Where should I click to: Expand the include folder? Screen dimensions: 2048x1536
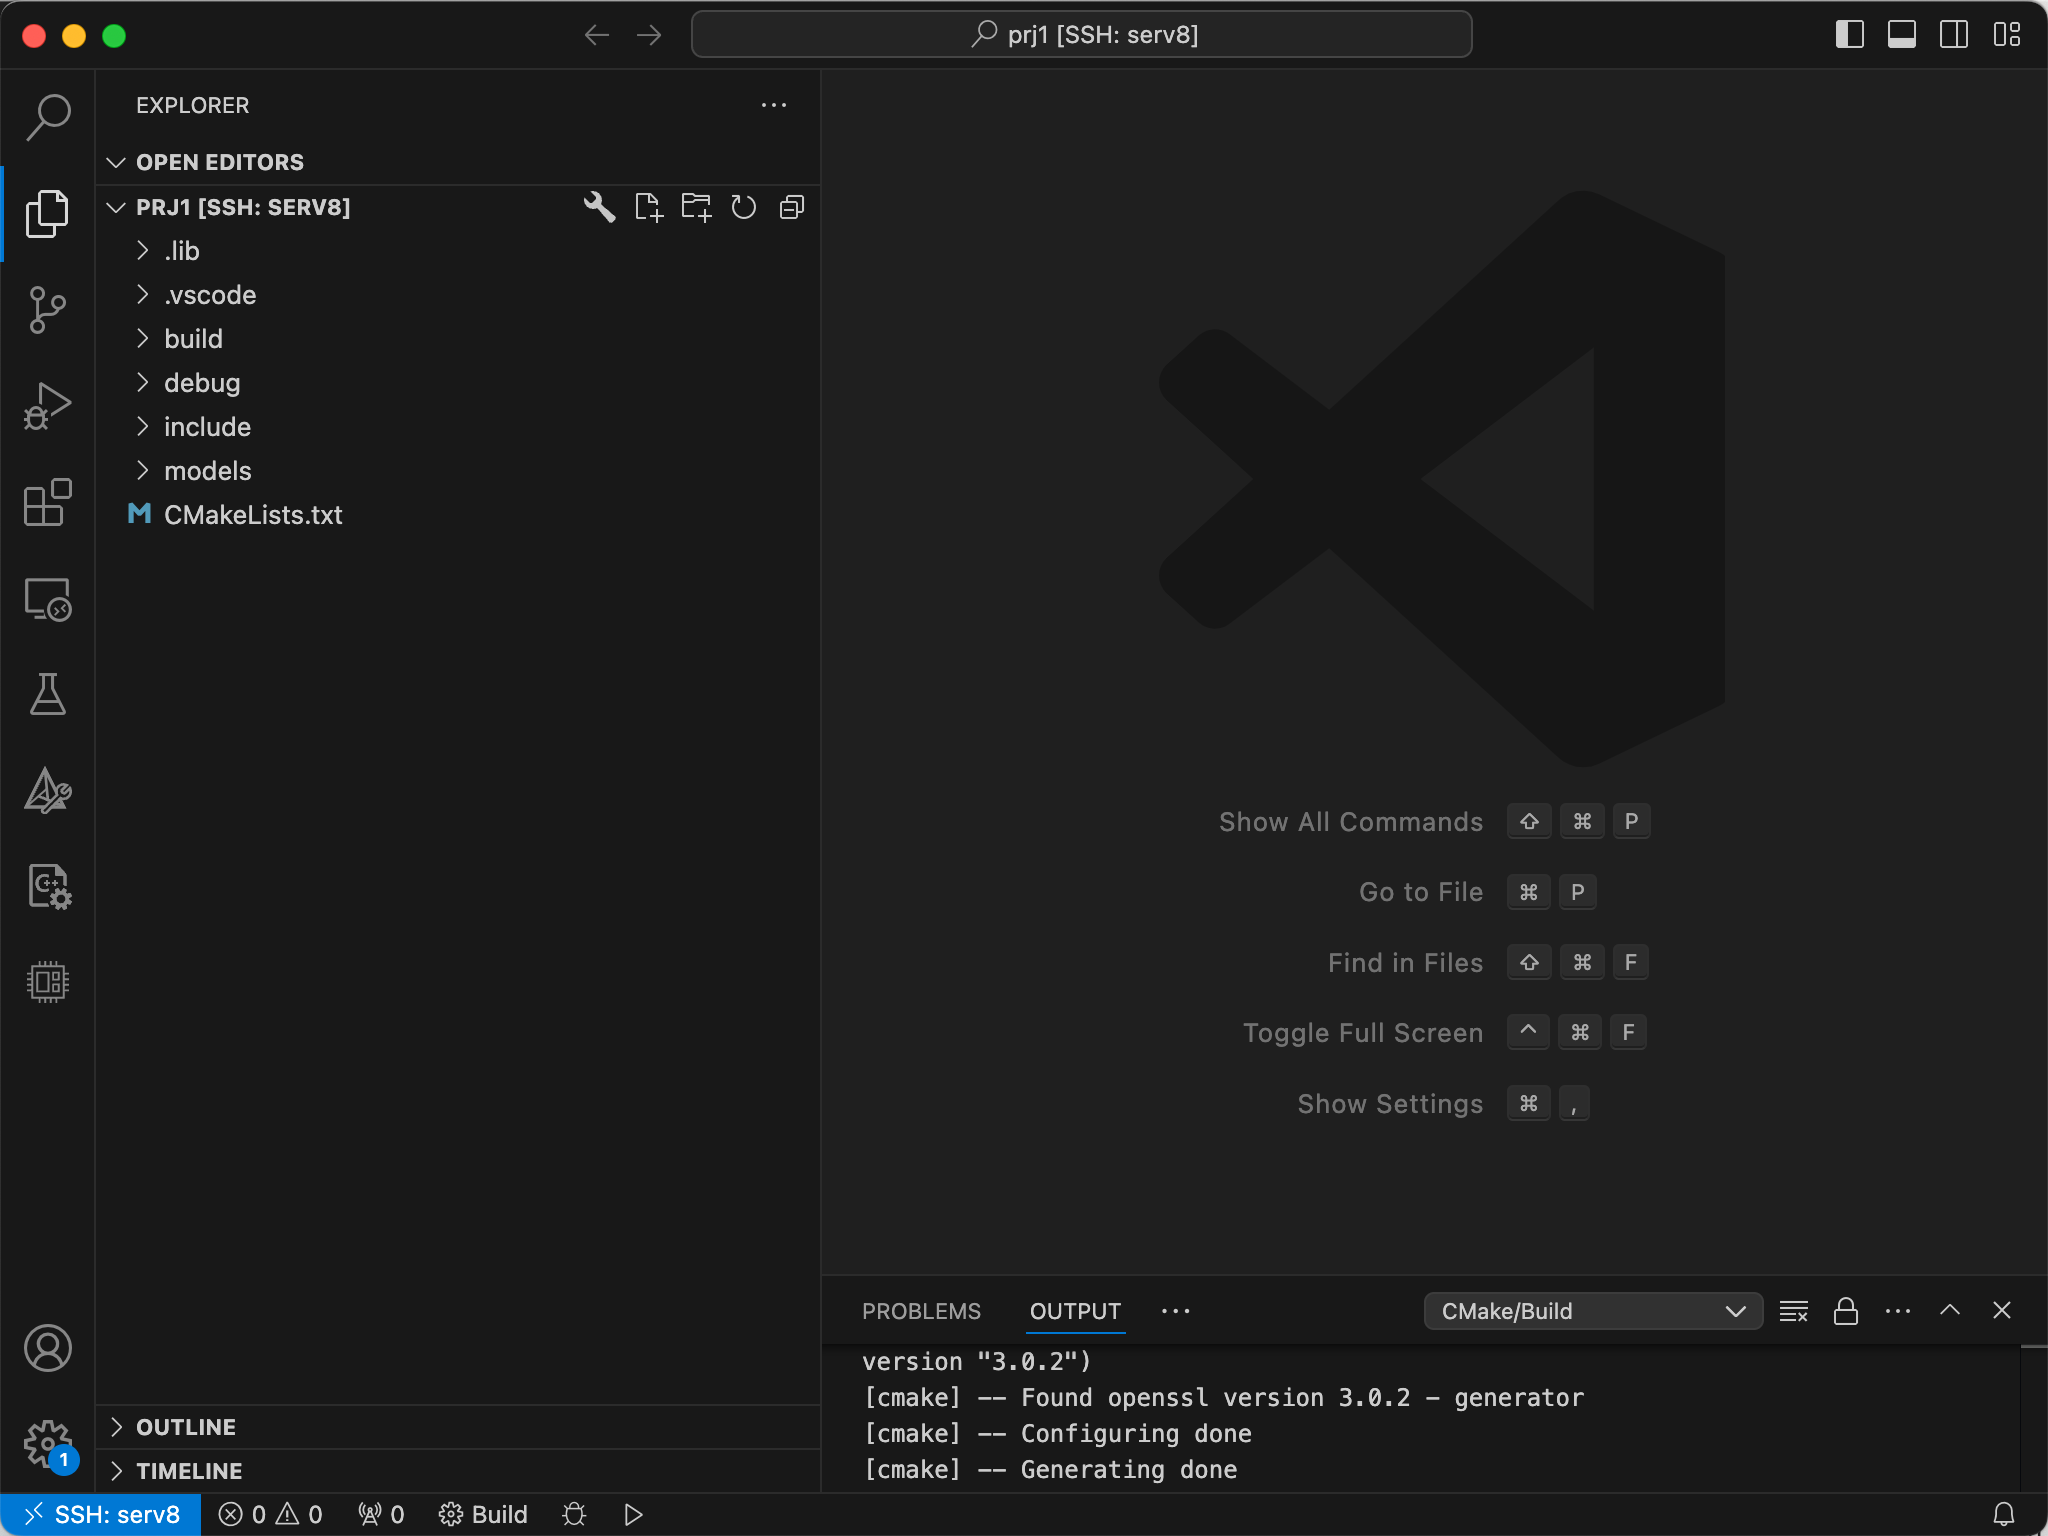pos(458,427)
